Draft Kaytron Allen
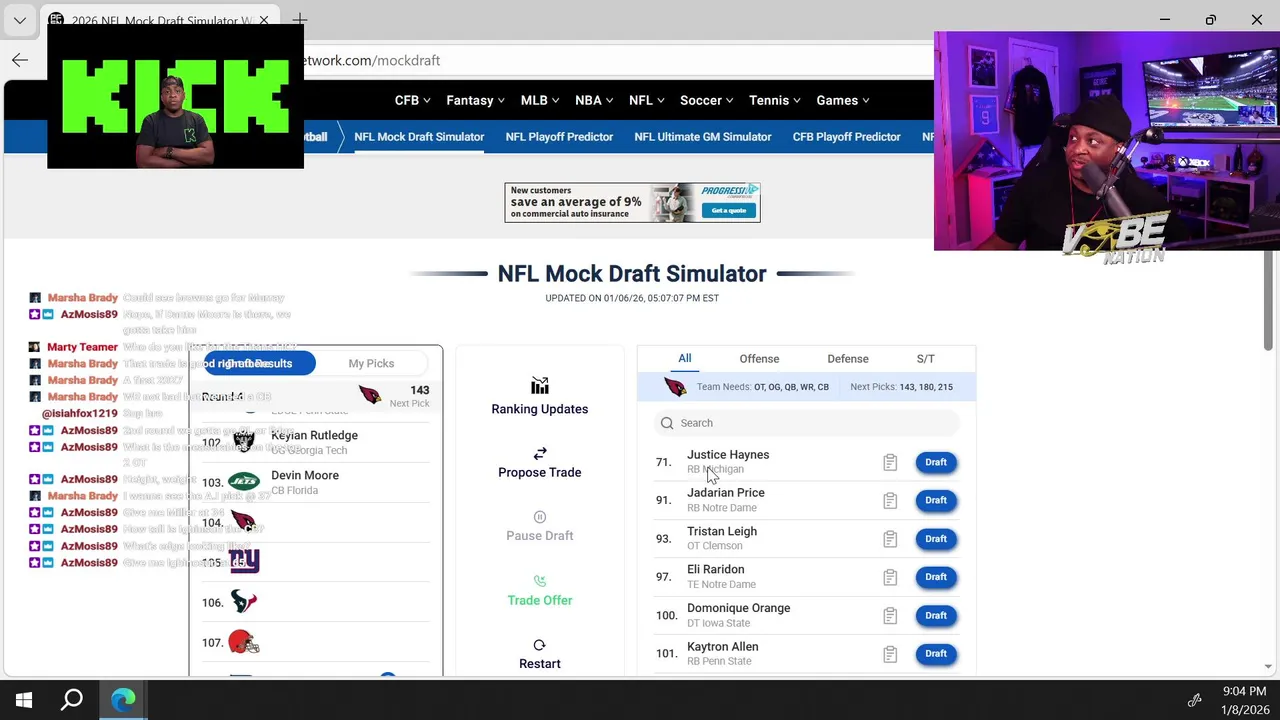 [936, 654]
